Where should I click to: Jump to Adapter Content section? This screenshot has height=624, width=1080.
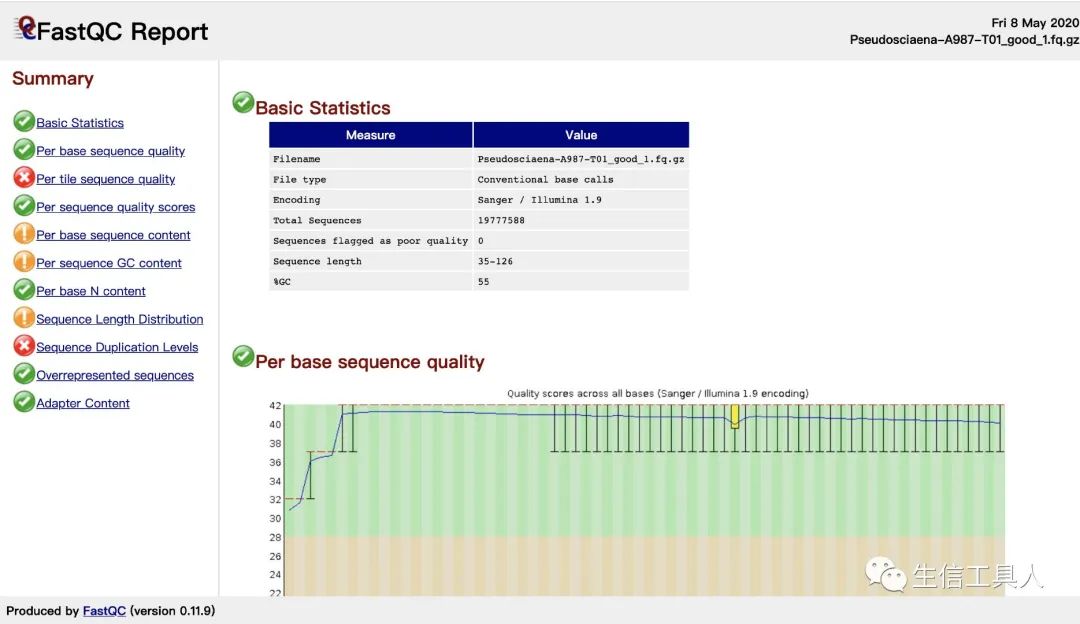[x=83, y=404]
